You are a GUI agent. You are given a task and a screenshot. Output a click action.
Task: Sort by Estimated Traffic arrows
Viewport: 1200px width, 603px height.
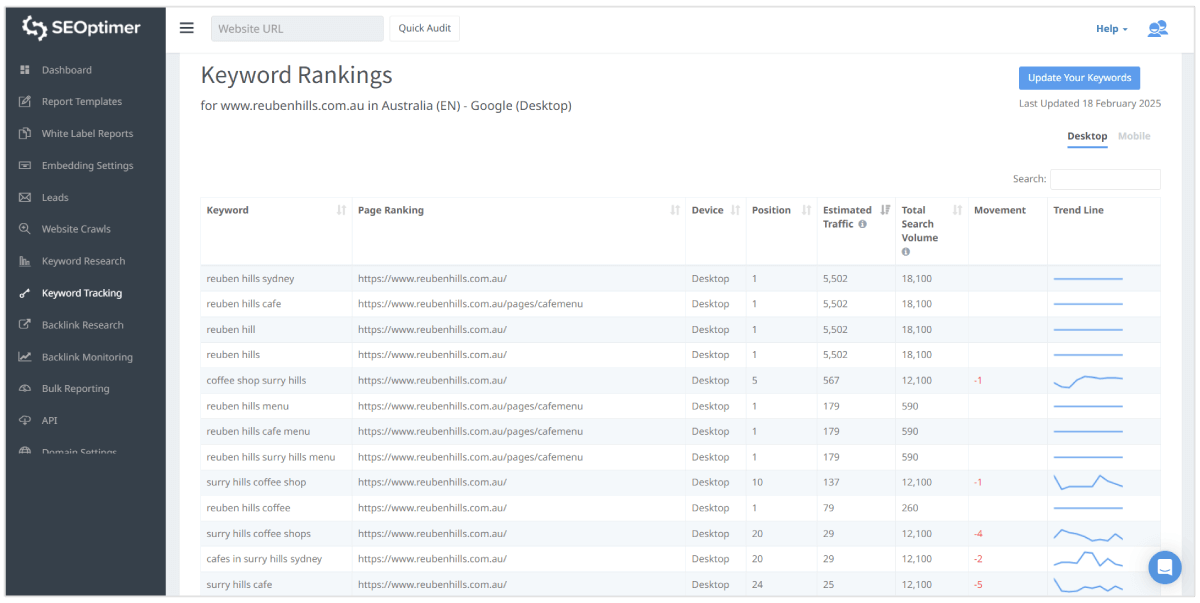tap(885, 210)
